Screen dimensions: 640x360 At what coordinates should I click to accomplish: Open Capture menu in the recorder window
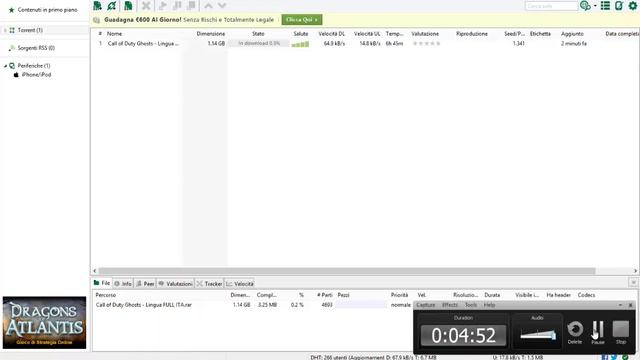click(x=425, y=305)
